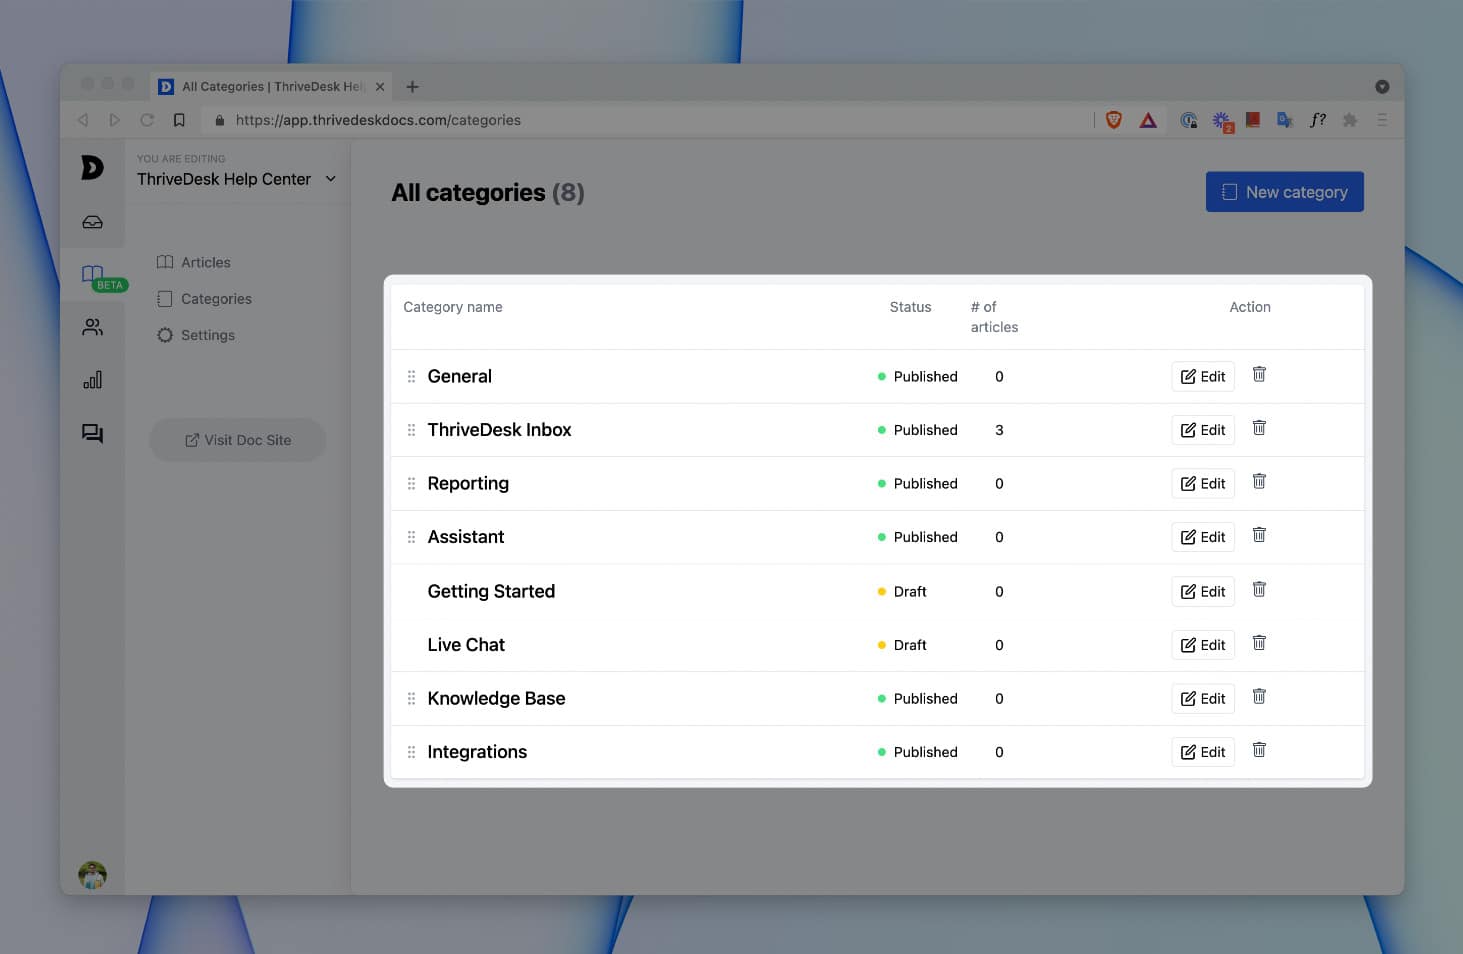The width and height of the screenshot is (1463, 954).
Task: Delete the General category via trash icon
Action: tap(1259, 374)
